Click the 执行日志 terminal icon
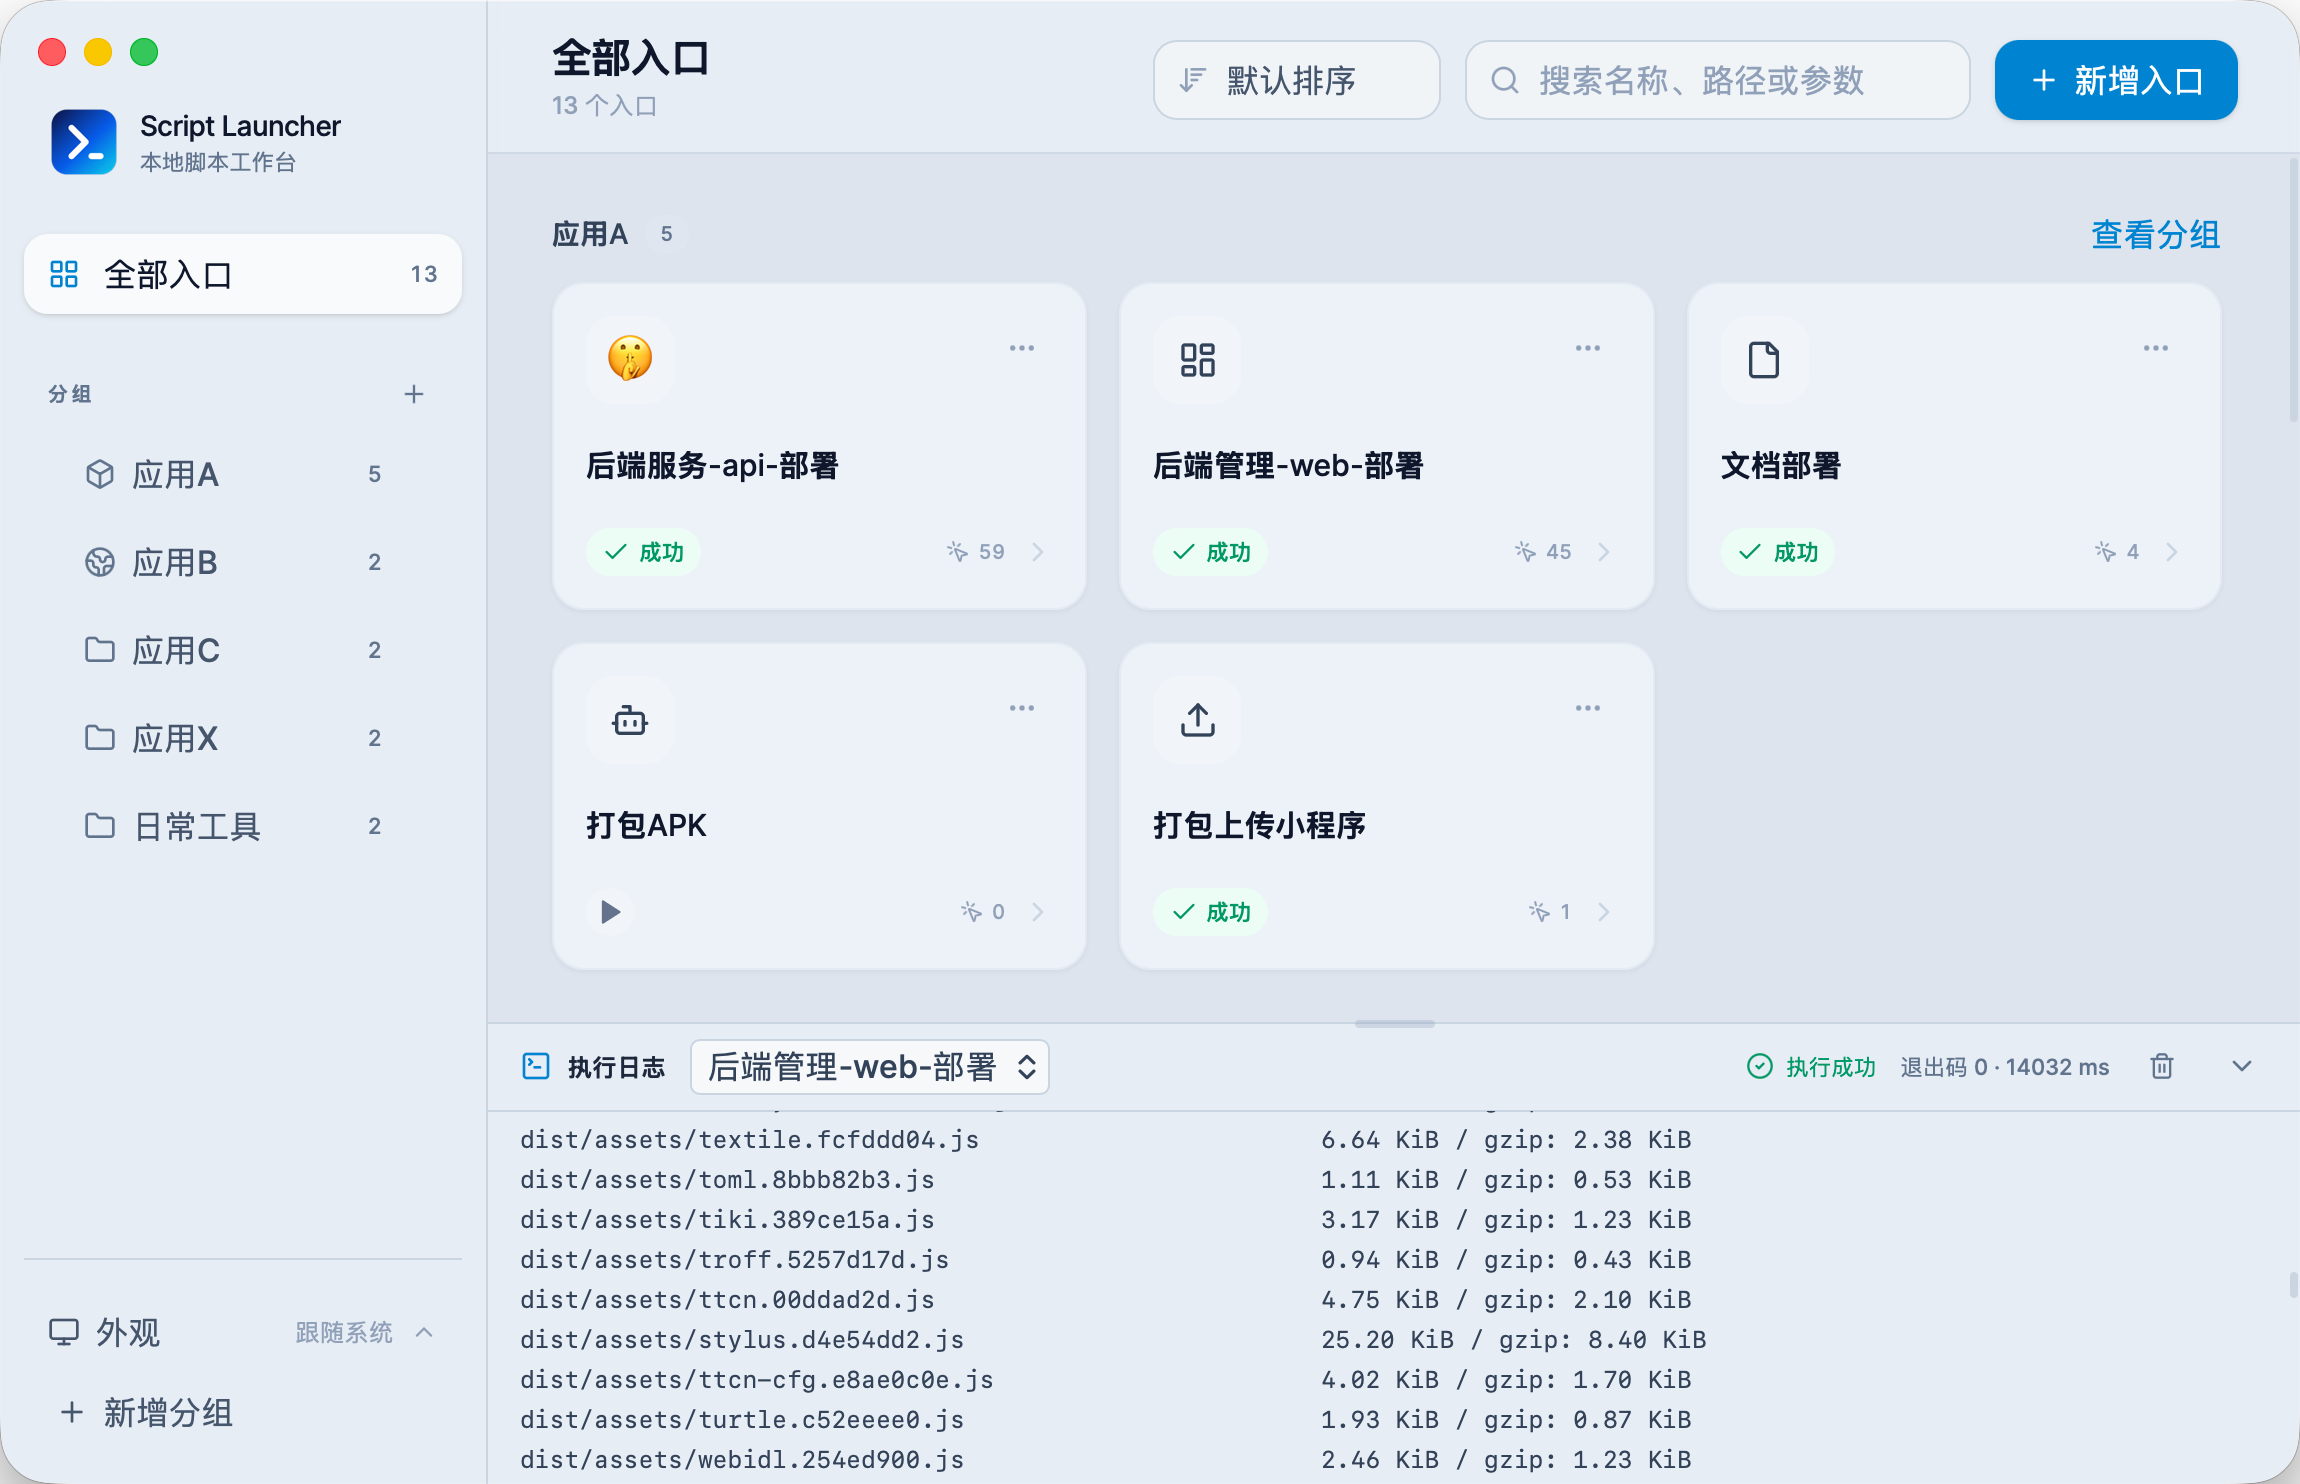 coord(536,1066)
